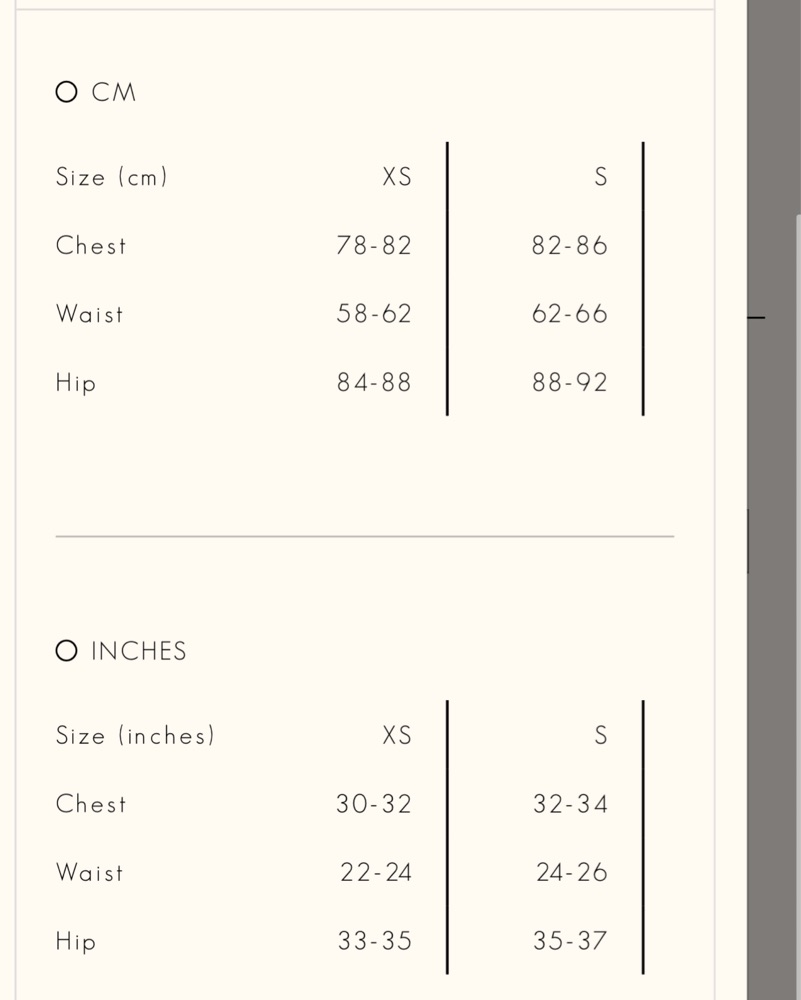Viewport: 801px width, 1000px height.
Task: Click the 33-35 hip value in inches
Action: 374,941
